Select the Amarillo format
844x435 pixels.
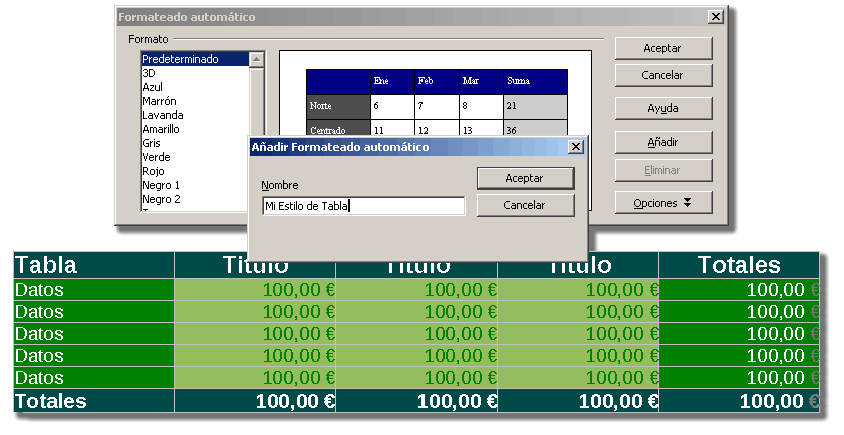[x=195, y=129]
